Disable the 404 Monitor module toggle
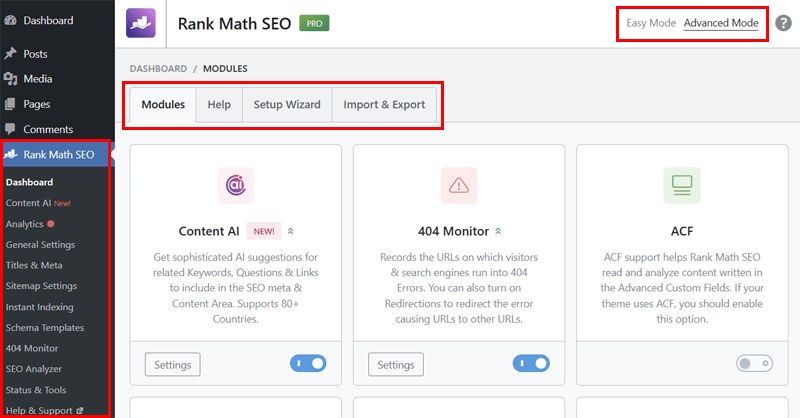The height and width of the screenshot is (418, 800). 531,363
